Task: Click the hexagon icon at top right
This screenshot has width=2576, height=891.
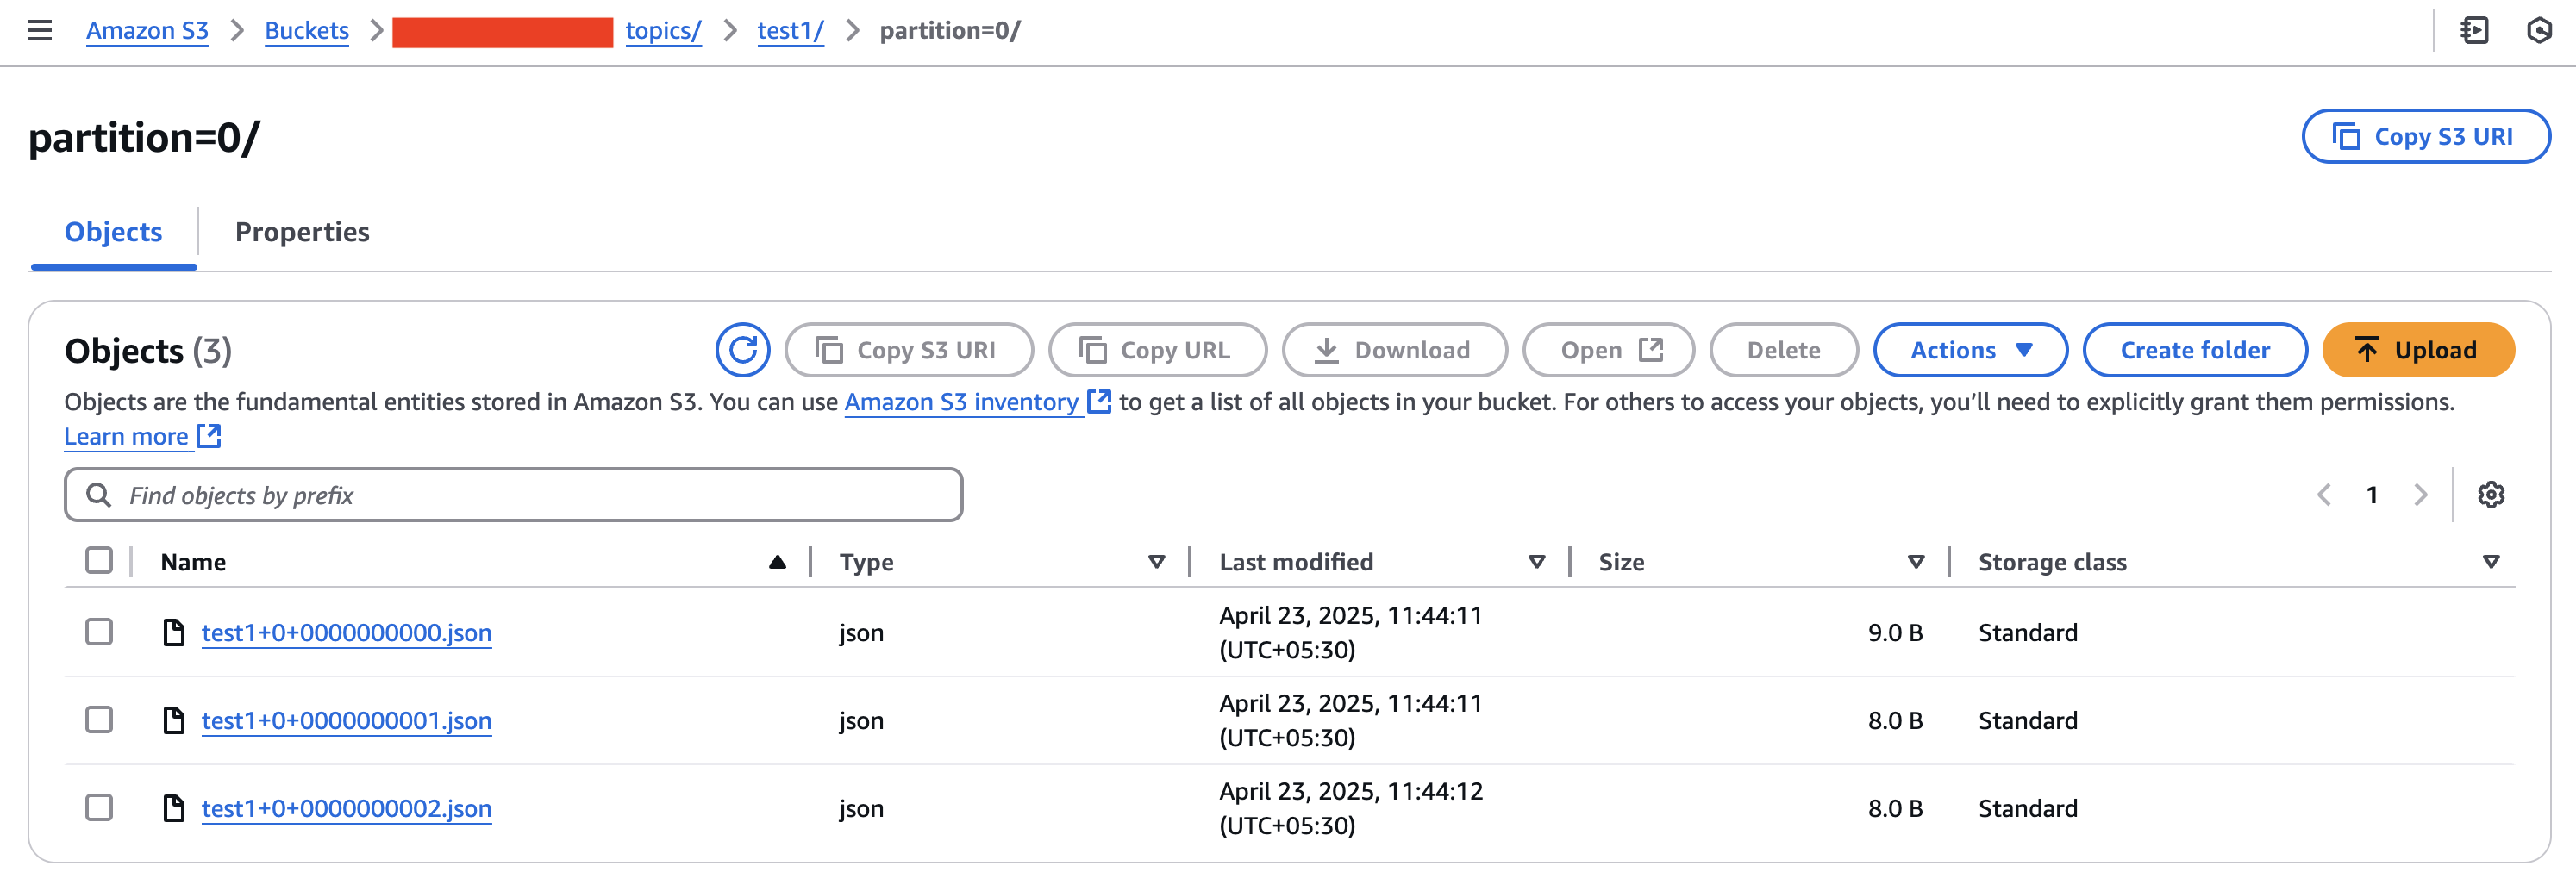Action: point(2539,31)
